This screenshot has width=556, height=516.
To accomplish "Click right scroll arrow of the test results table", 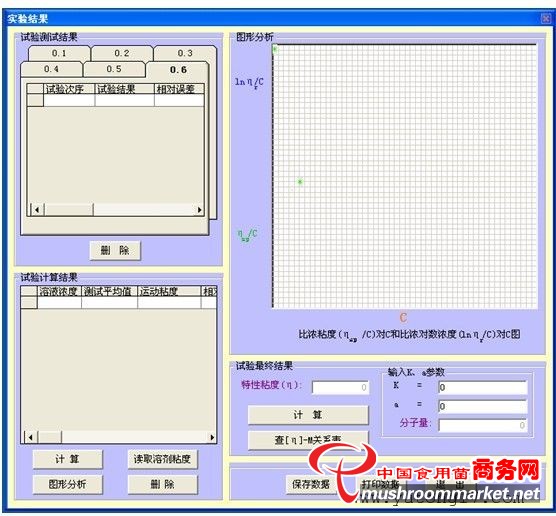I will 199,210.
